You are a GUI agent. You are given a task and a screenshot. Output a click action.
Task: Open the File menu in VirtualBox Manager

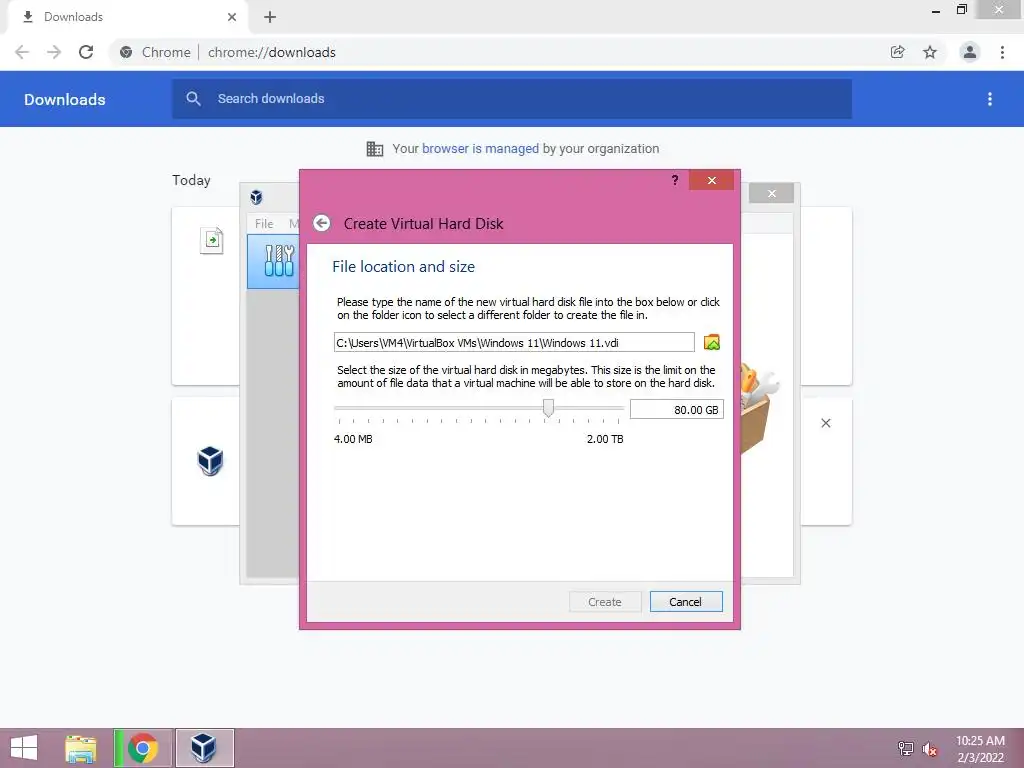pyautogui.click(x=264, y=223)
